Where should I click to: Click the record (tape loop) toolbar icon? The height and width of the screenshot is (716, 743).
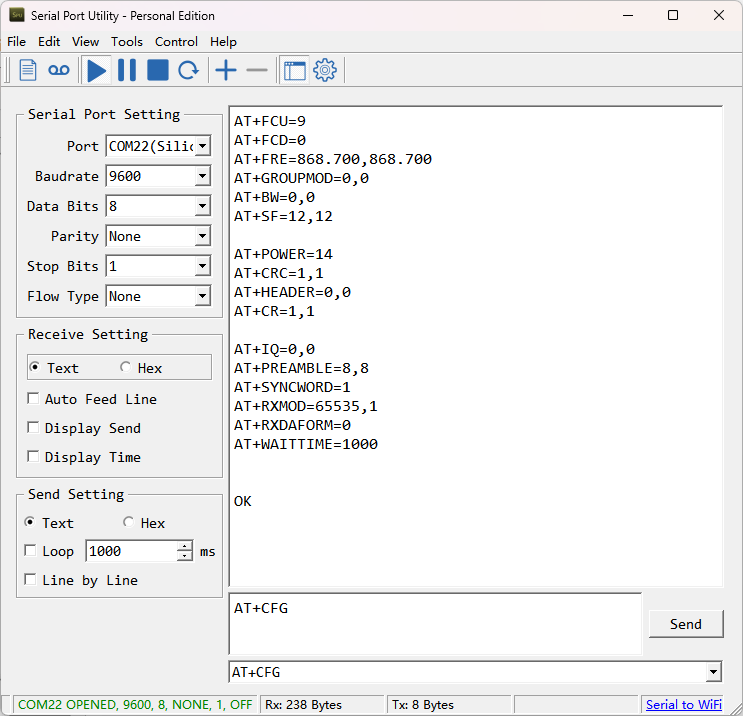point(59,71)
